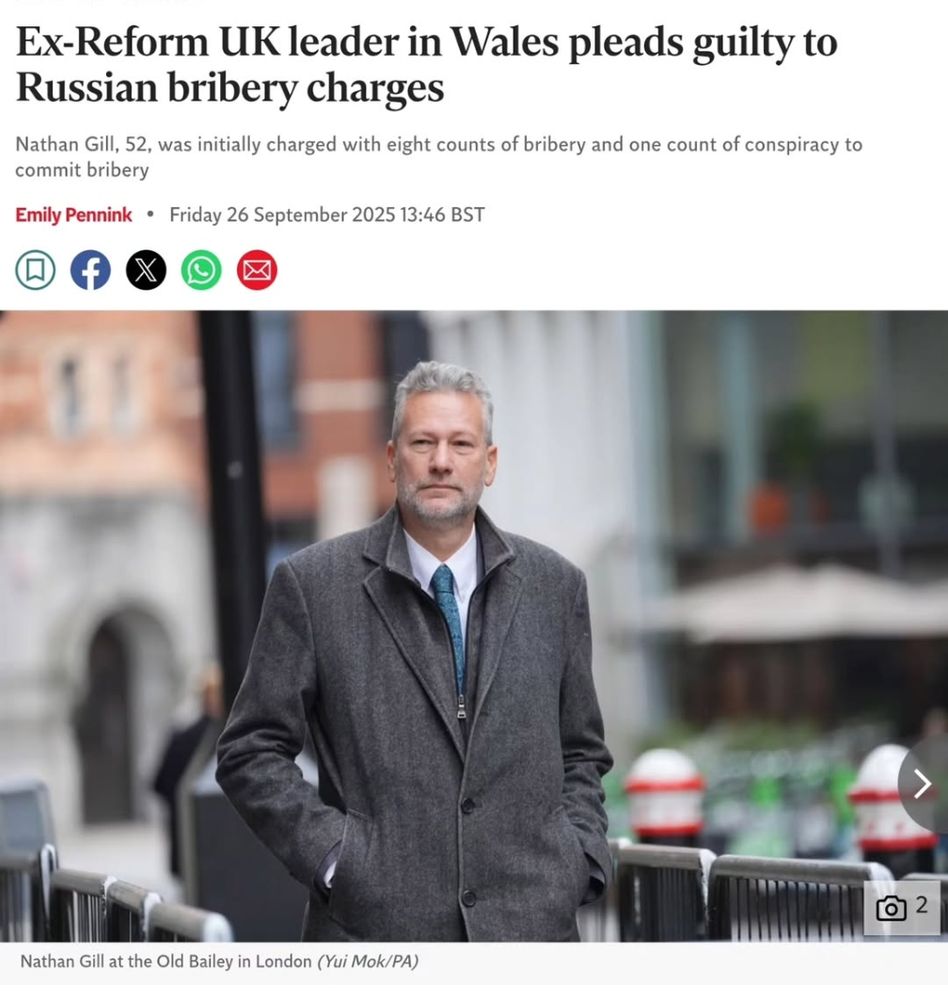Open the main photo of Nathan Gill
This screenshot has height=1000, width=948.
point(474,626)
